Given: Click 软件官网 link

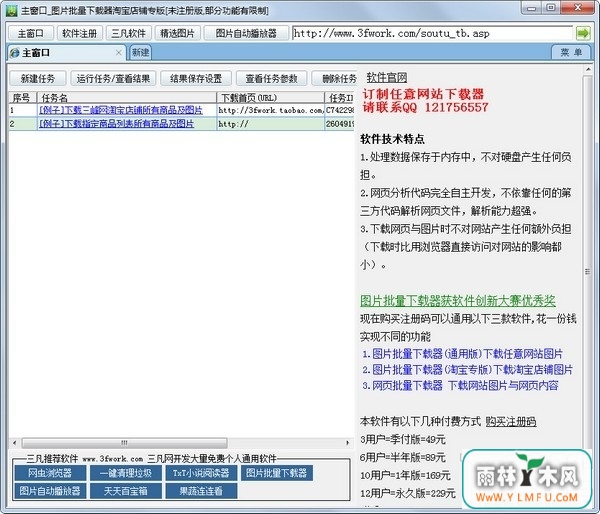Looking at the screenshot, I should [x=386, y=77].
